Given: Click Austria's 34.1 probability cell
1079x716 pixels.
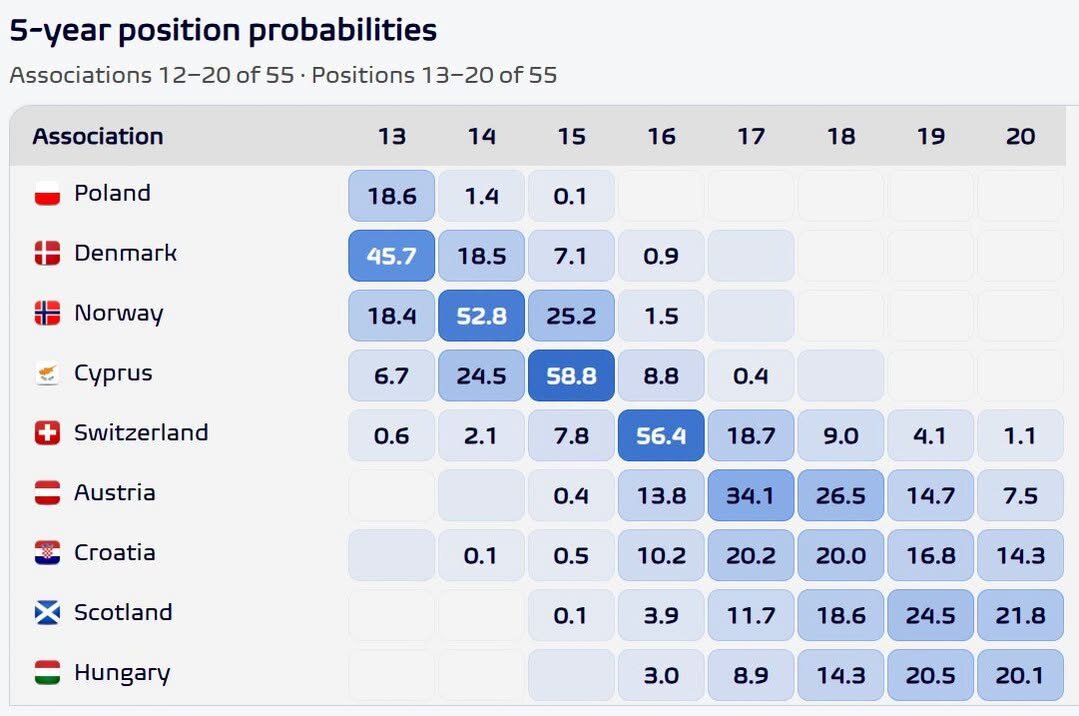Looking at the screenshot, I should [x=751, y=496].
